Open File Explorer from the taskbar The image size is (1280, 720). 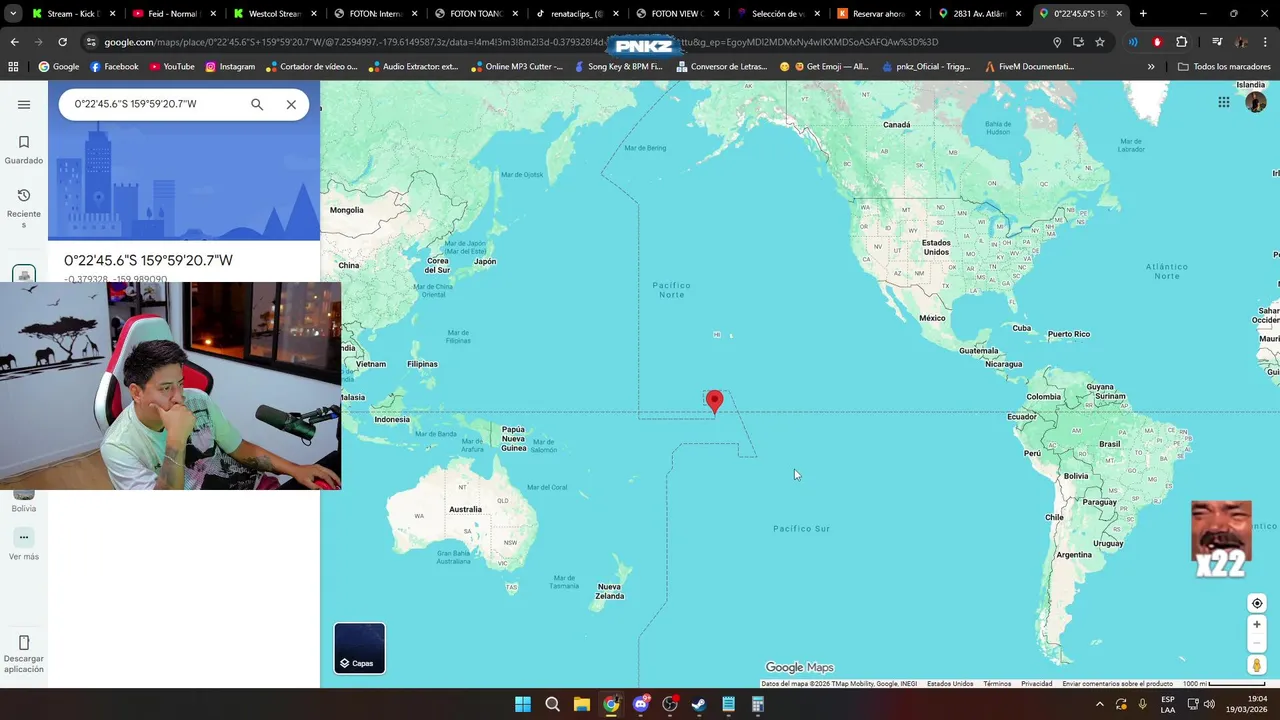click(582, 704)
